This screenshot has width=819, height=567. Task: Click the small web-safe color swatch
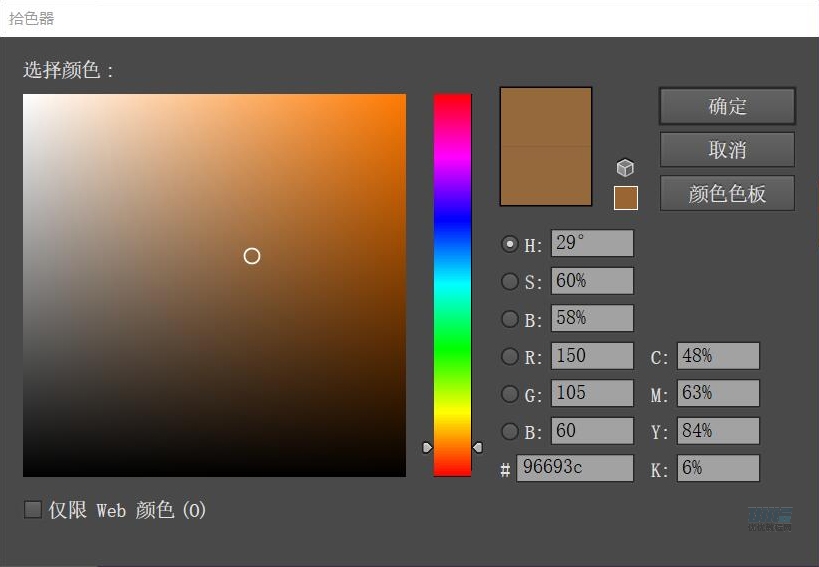(625, 198)
